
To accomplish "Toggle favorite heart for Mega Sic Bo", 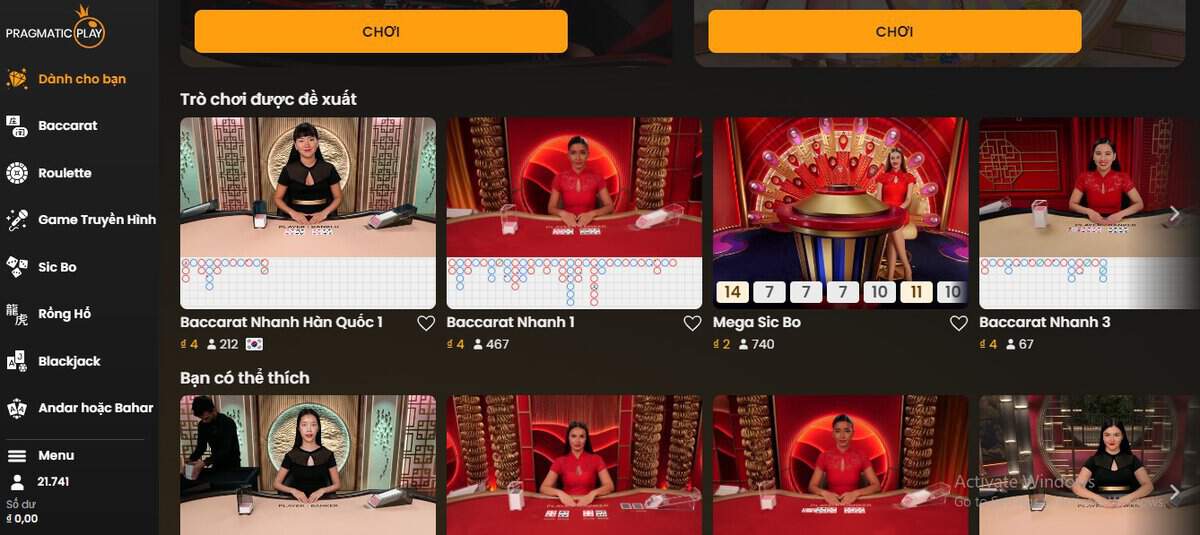I will pos(958,323).
